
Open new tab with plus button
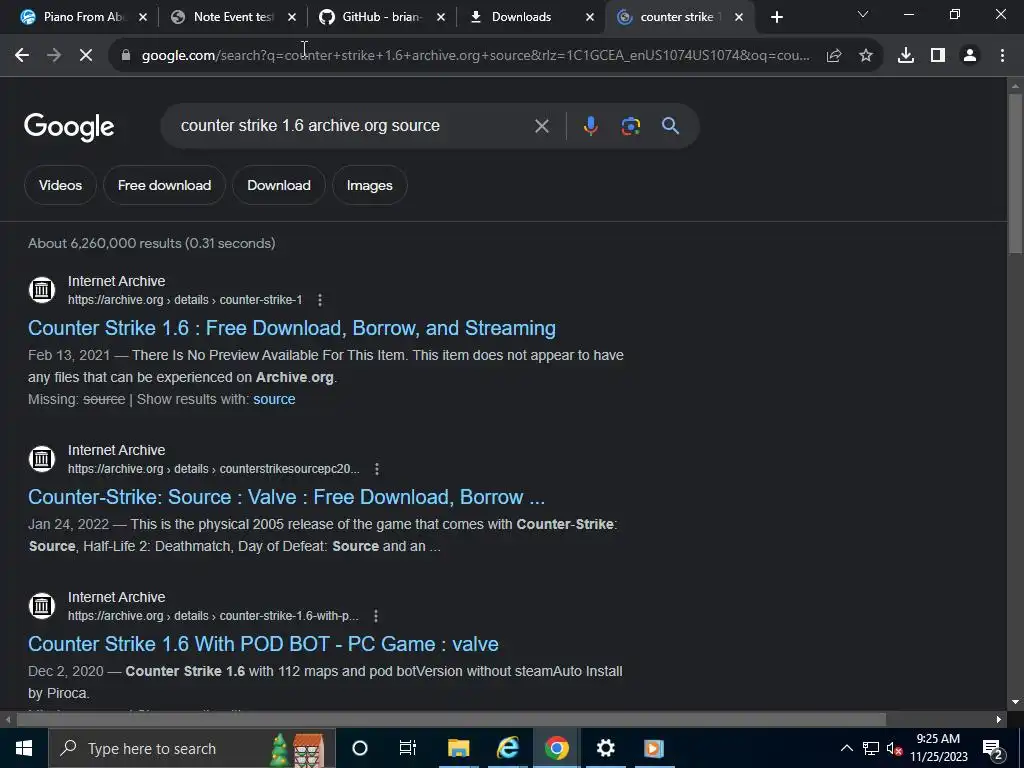[x=776, y=17]
